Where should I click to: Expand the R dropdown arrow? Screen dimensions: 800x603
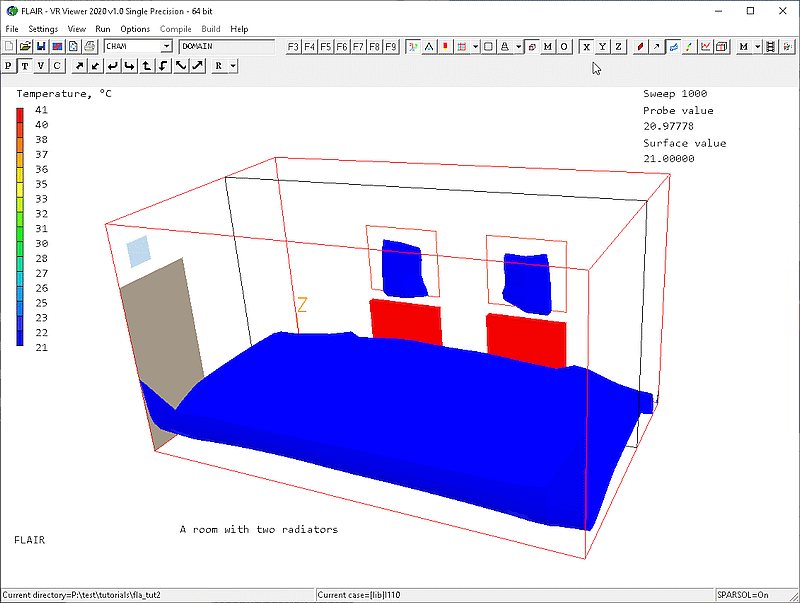click(233, 66)
